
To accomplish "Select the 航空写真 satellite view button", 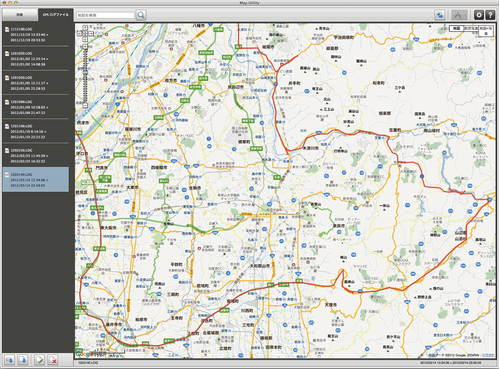I will coord(471,29).
